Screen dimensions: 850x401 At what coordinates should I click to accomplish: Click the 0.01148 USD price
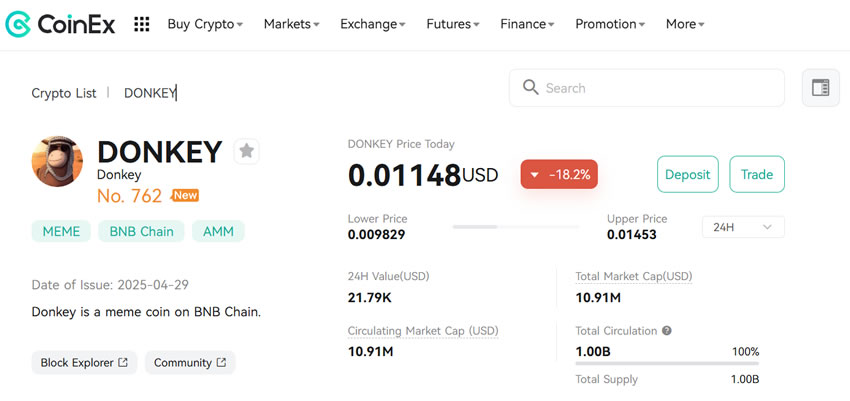[x=423, y=175]
